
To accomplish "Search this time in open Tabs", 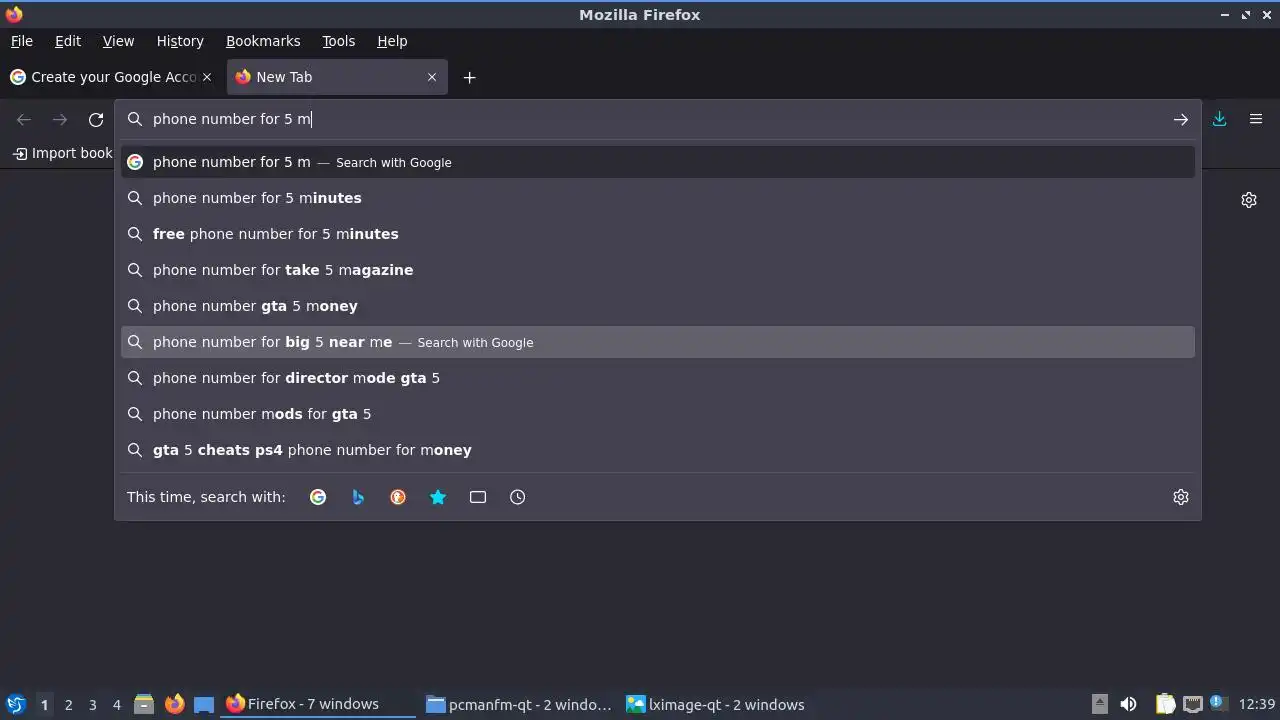I will click(478, 497).
